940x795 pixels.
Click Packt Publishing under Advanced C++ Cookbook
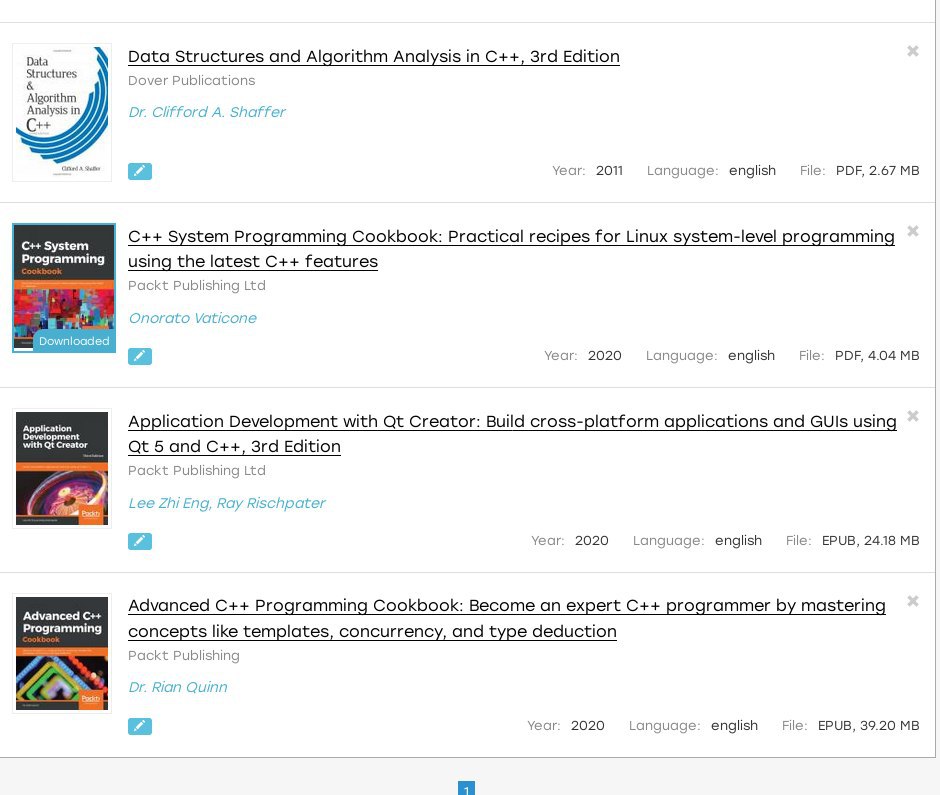(183, 655)
